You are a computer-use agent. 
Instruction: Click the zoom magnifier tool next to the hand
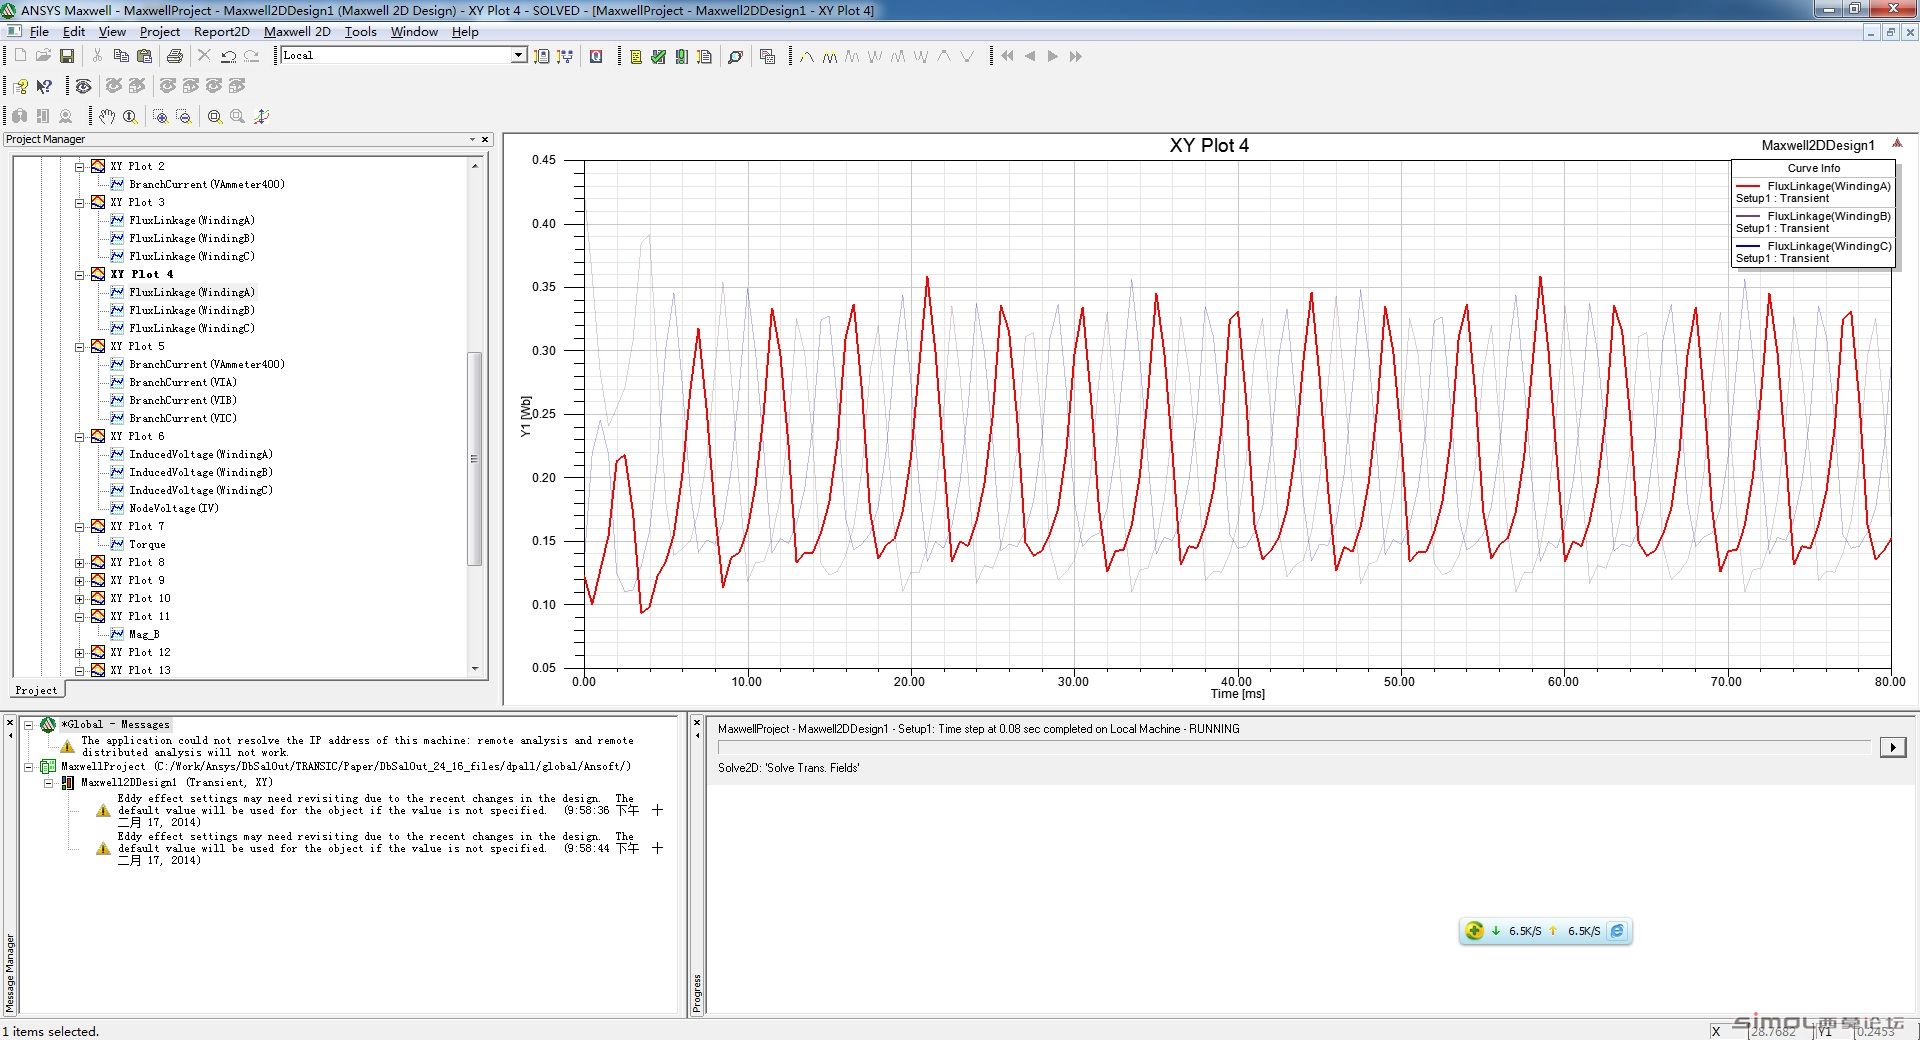tap(130, 116)
